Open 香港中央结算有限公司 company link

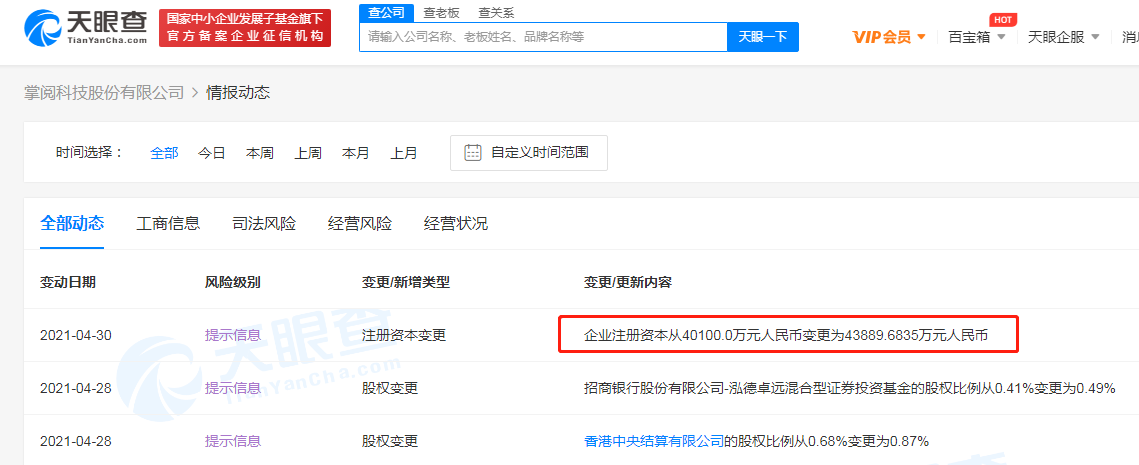[x=653, y=441]
